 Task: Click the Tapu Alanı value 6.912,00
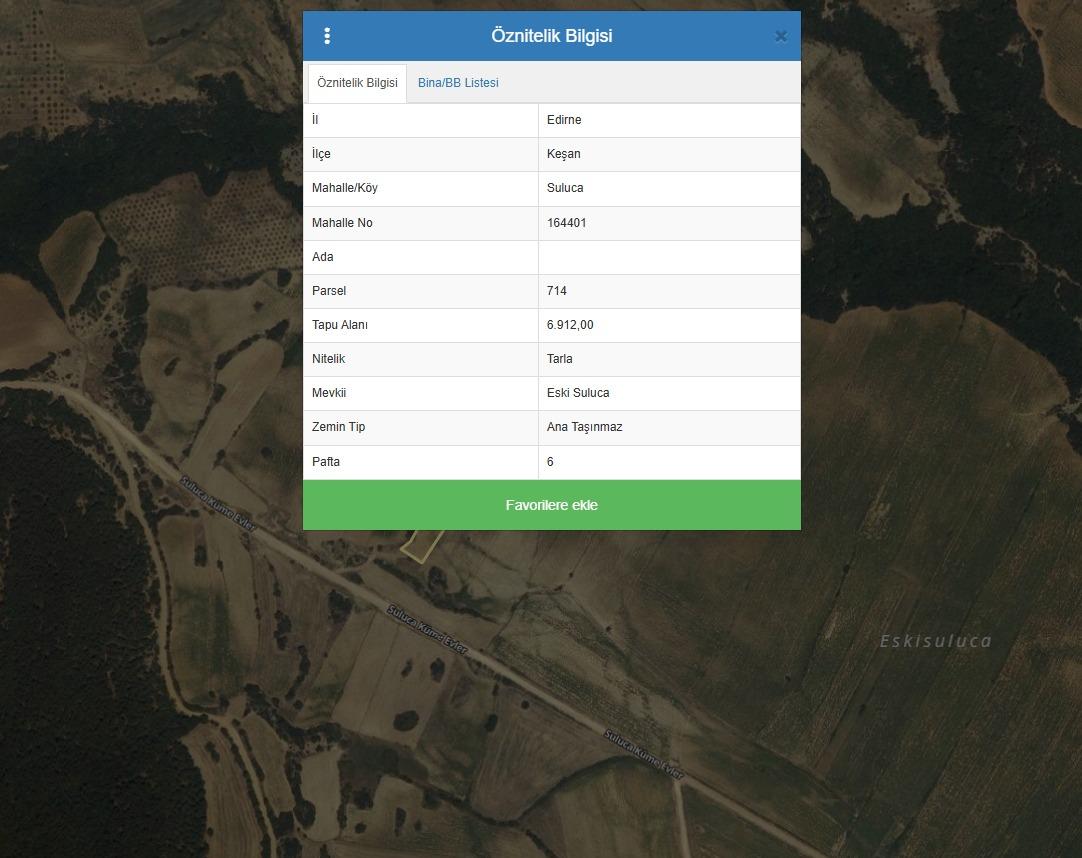click(x=570, y=325)
